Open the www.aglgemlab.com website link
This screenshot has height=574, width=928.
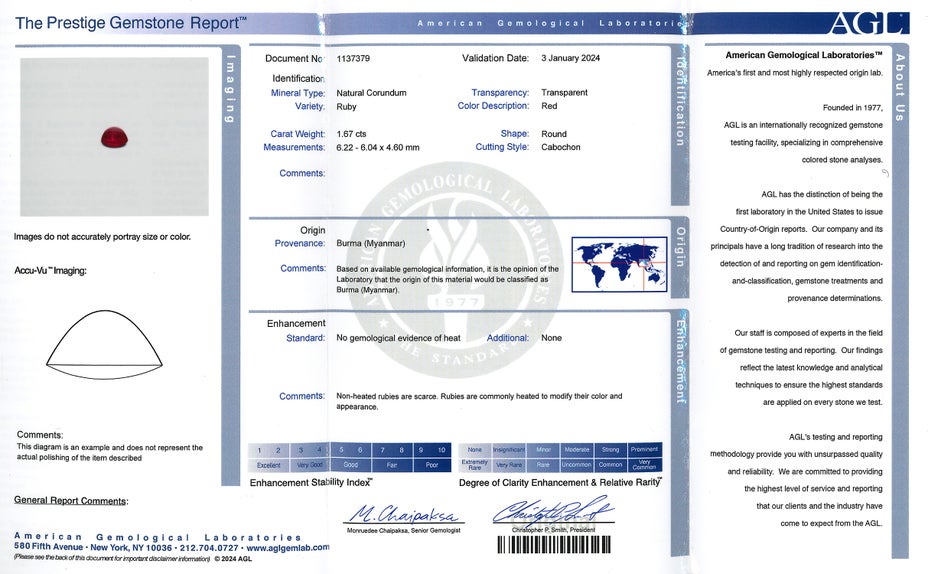(x=287, y=548)
